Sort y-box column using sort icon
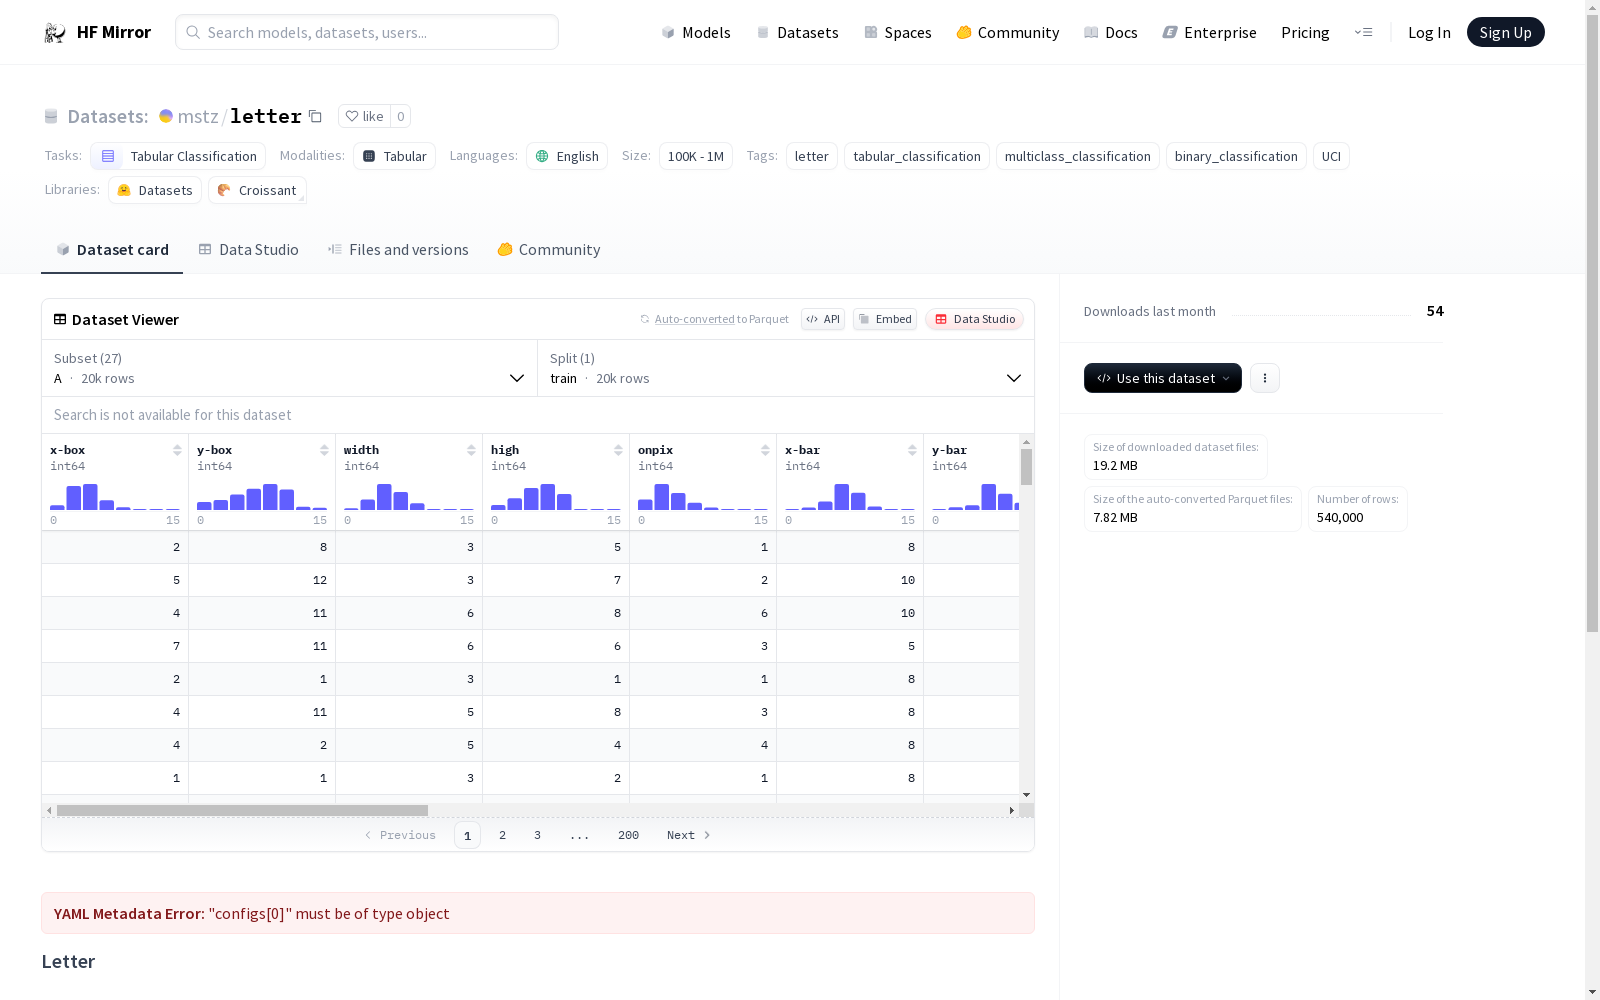This screenshot has width=1600, height=1000. pos(324,450)
